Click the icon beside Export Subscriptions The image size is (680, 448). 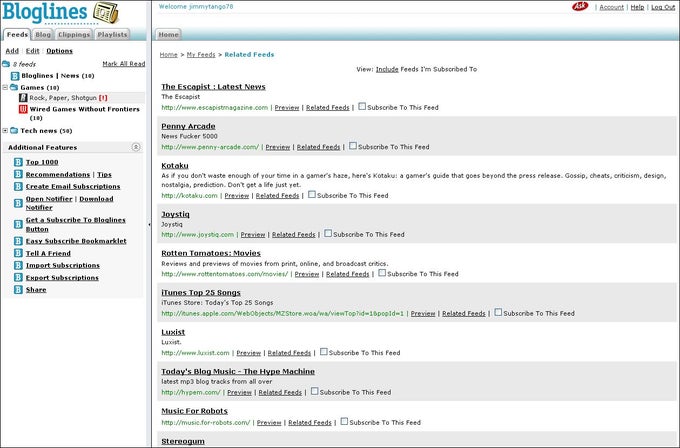(x=18, y=278)
